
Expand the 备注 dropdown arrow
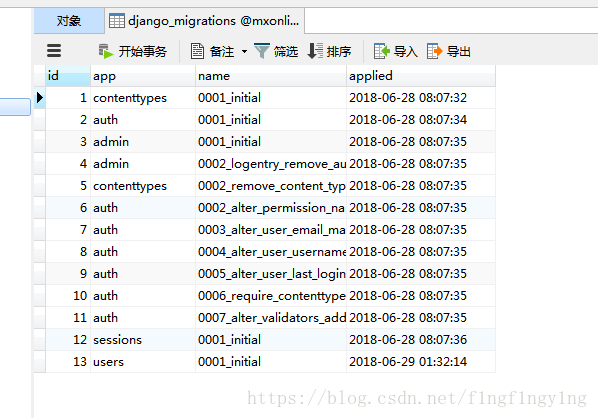coord(244,51)
